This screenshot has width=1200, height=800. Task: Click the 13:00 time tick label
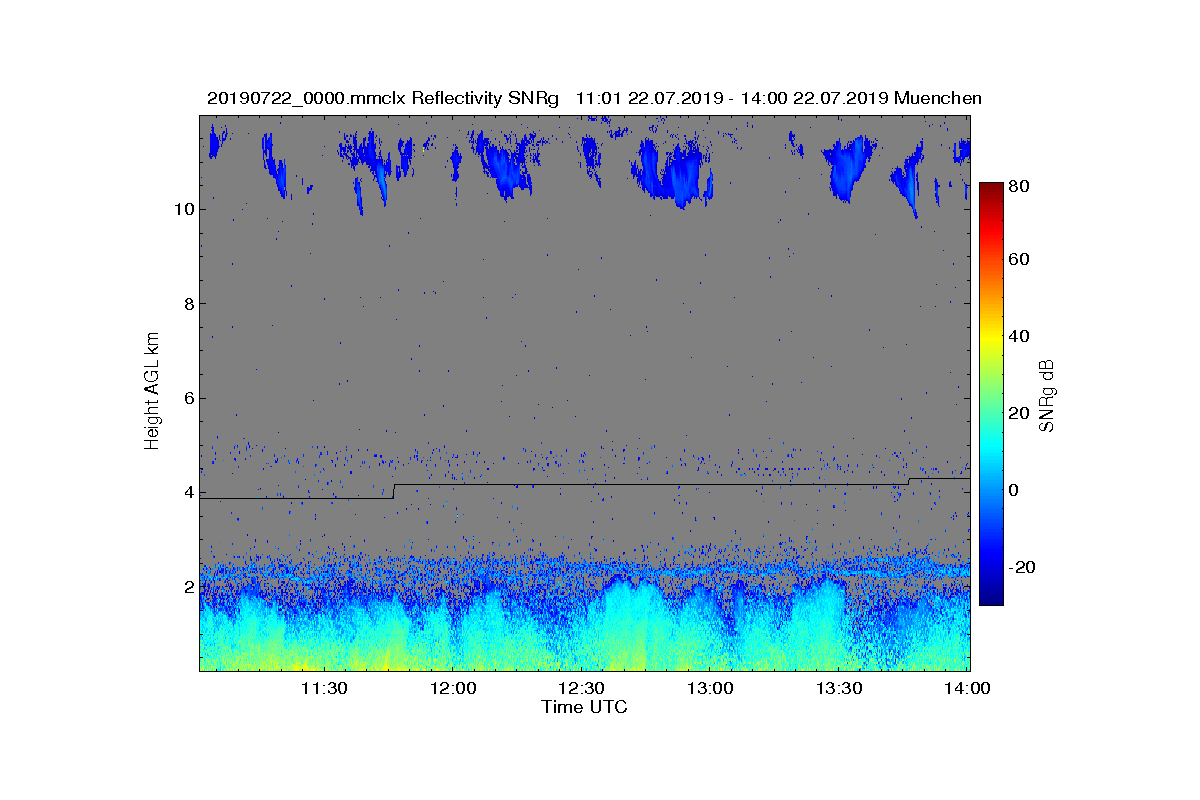[x=710, y=688]
